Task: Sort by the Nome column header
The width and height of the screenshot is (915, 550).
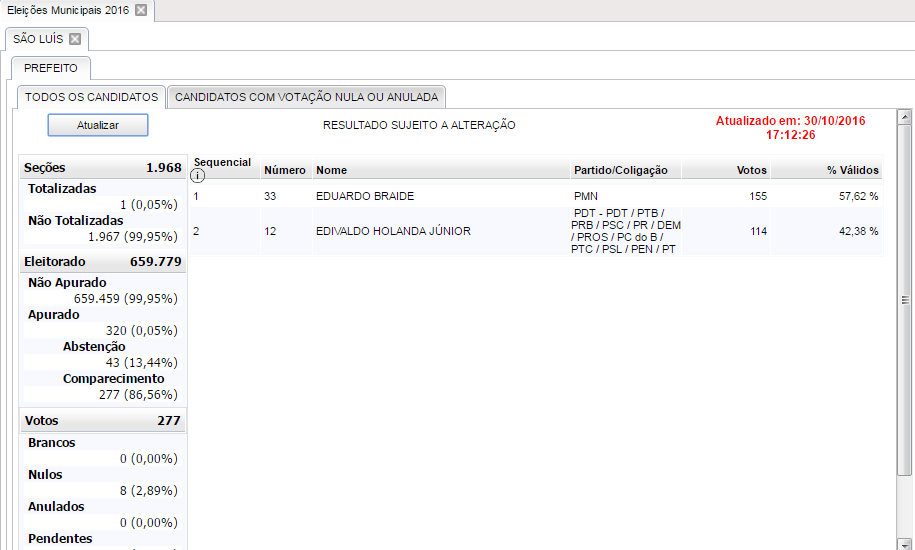Action: click(331, 170)
